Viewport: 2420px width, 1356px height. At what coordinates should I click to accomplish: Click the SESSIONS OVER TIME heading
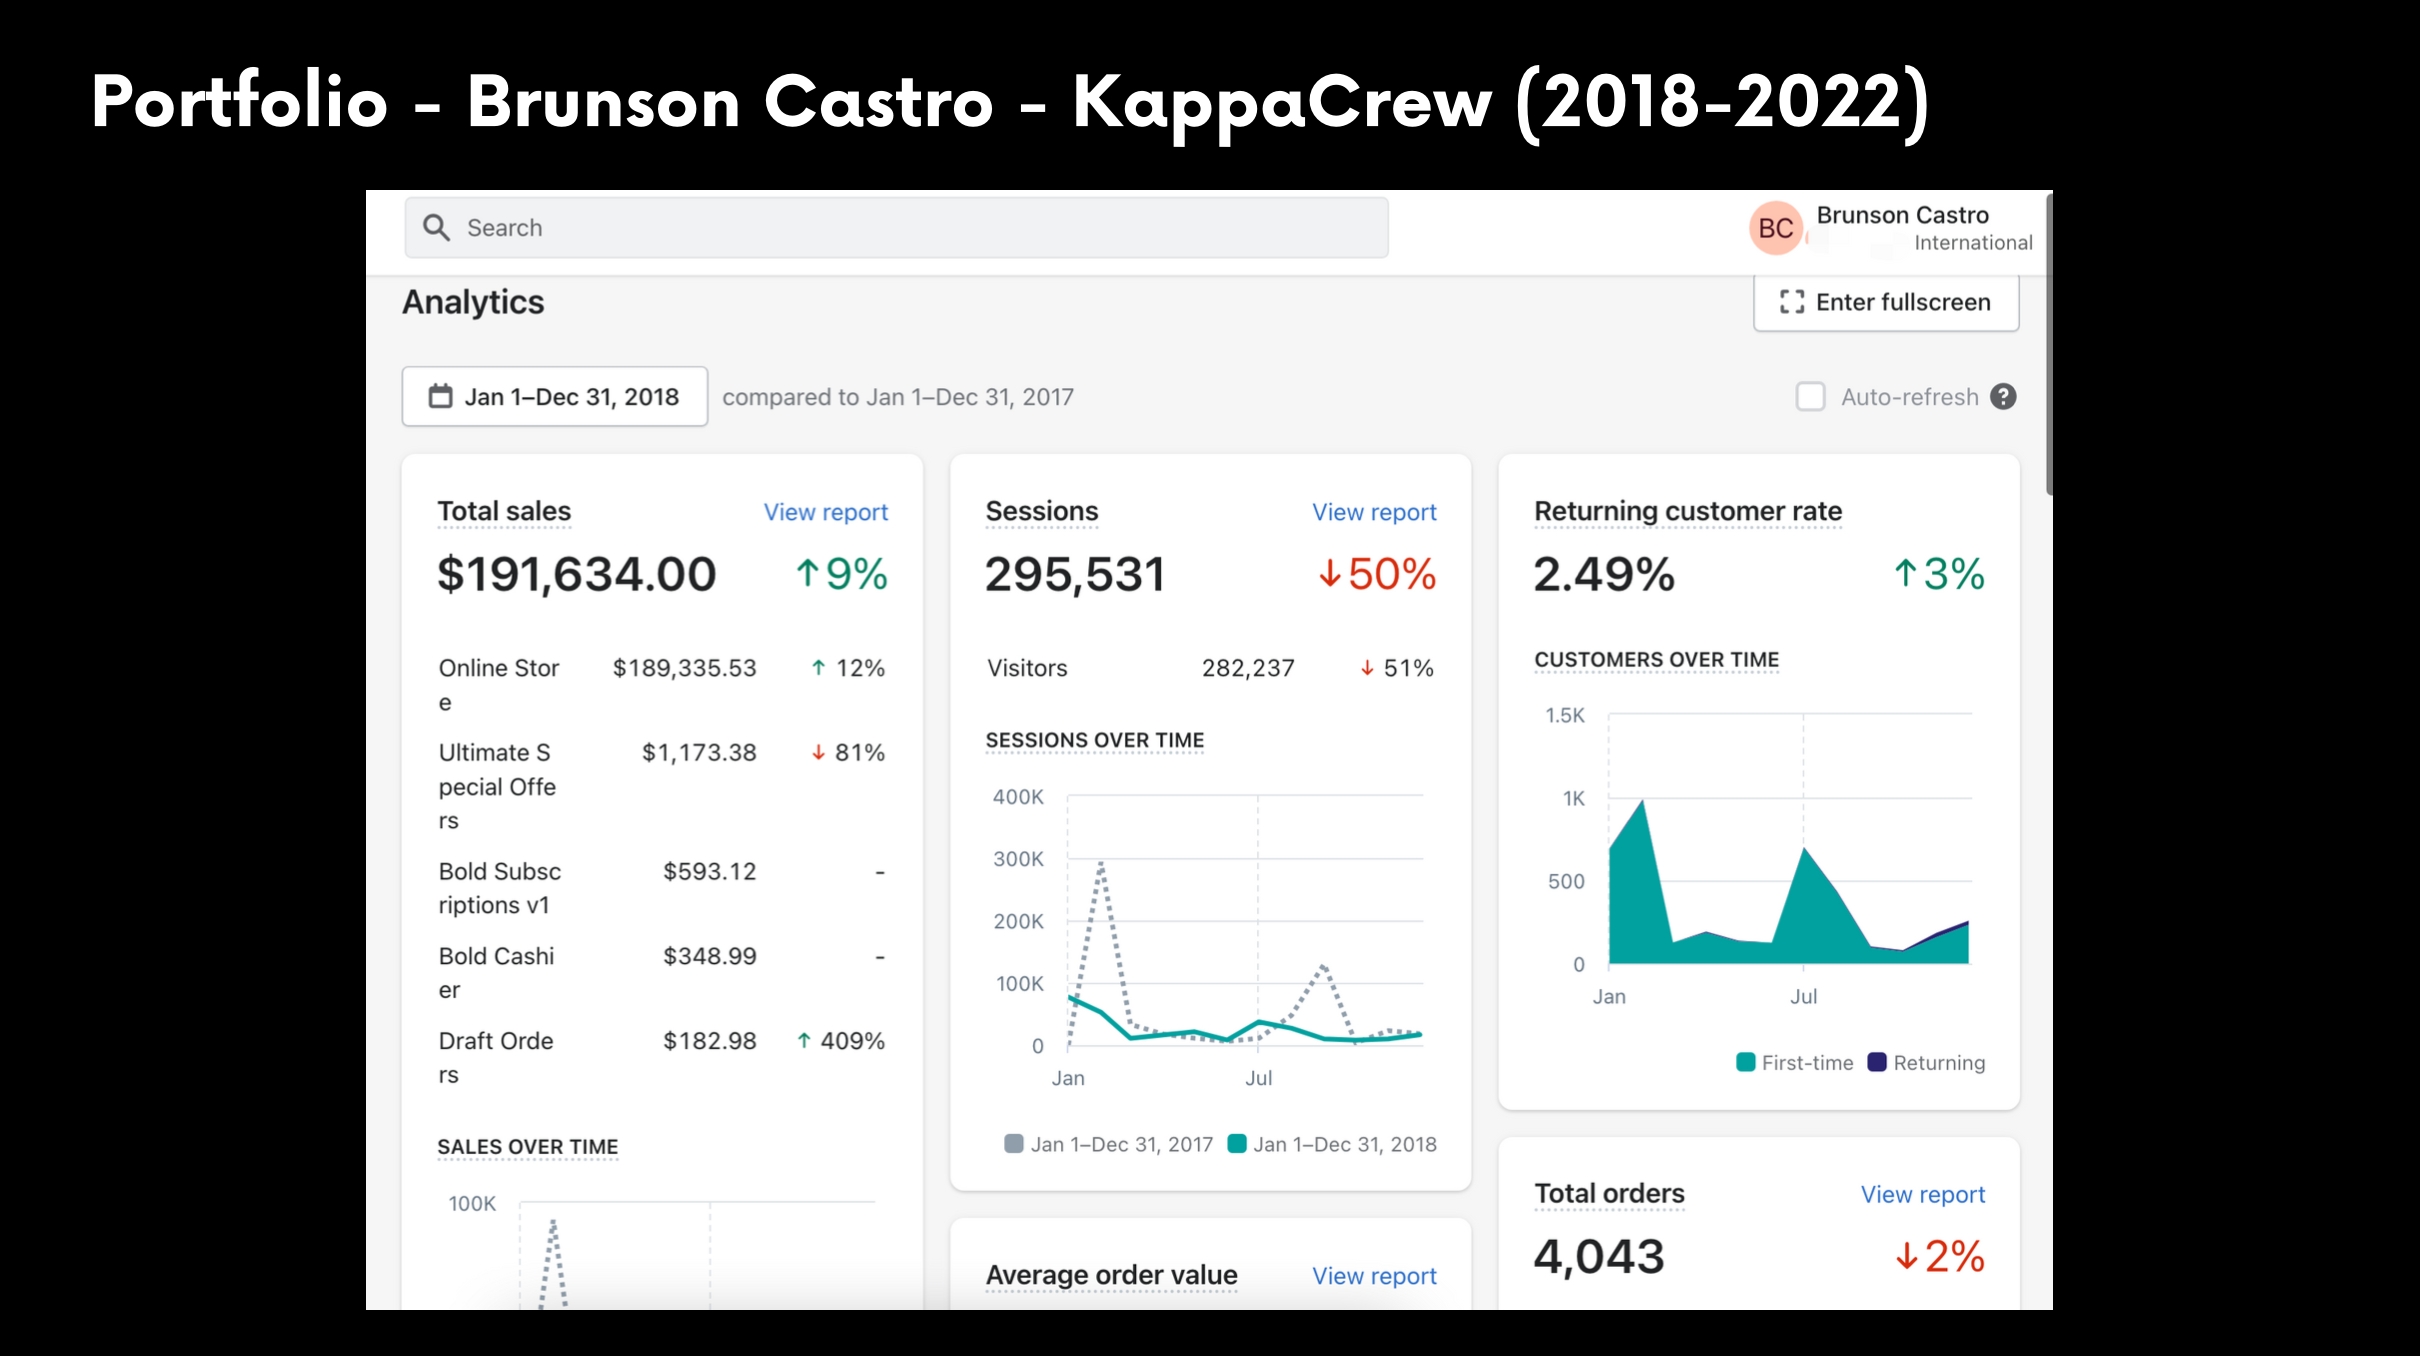tap(1095, 740)
